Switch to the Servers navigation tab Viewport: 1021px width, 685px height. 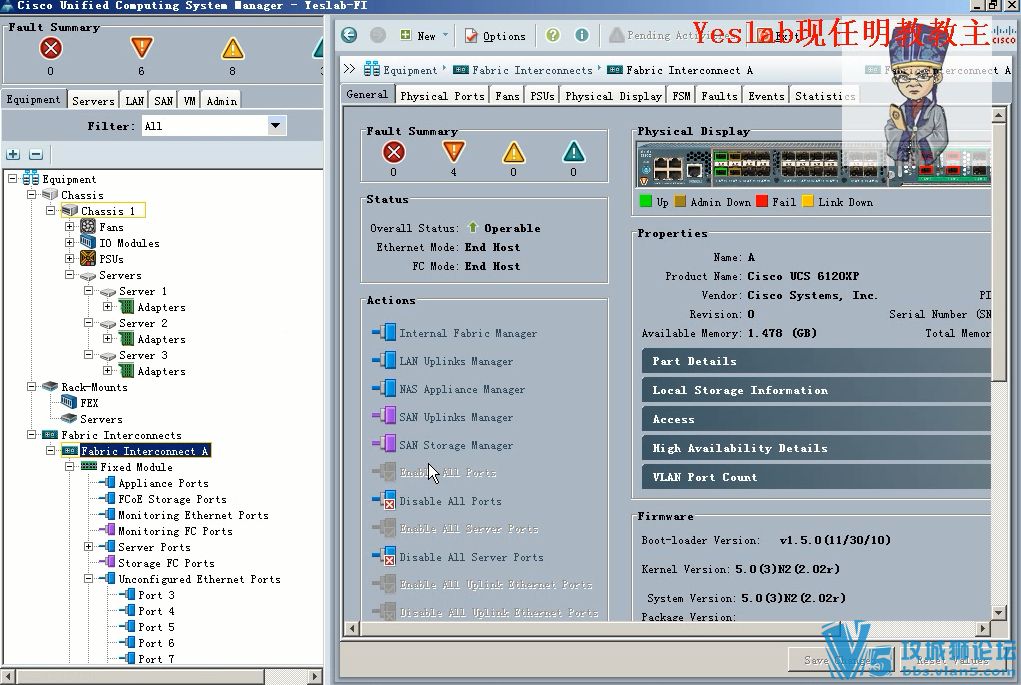click(93, 101)
